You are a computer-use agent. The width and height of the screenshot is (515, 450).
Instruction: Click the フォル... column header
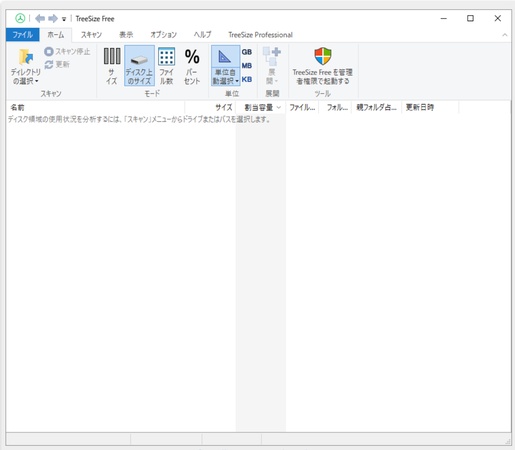tap(335, 107)
